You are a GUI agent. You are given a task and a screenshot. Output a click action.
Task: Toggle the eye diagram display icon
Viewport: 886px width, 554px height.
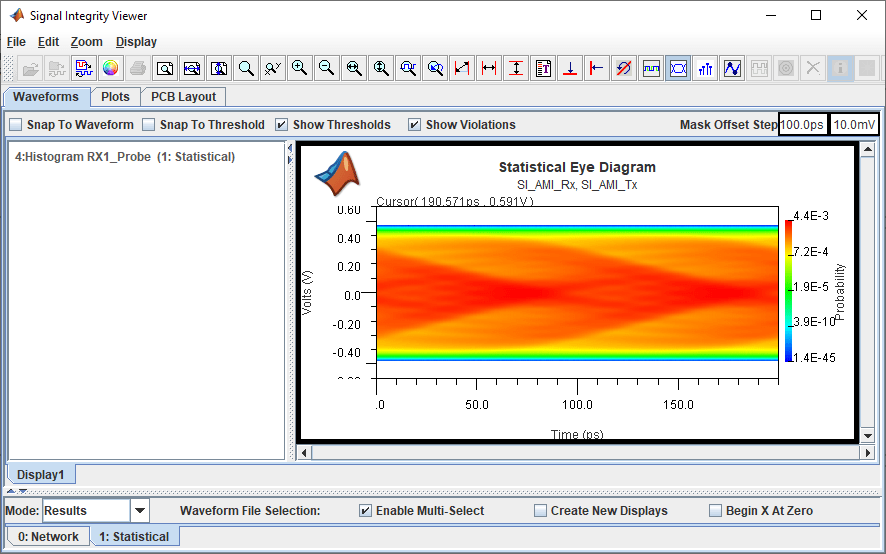pyautogui.click(x=678, y=68)
